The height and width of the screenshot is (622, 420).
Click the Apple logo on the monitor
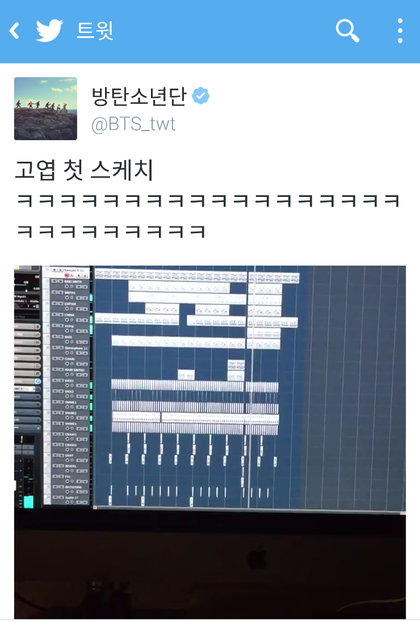tap(257, 559)
